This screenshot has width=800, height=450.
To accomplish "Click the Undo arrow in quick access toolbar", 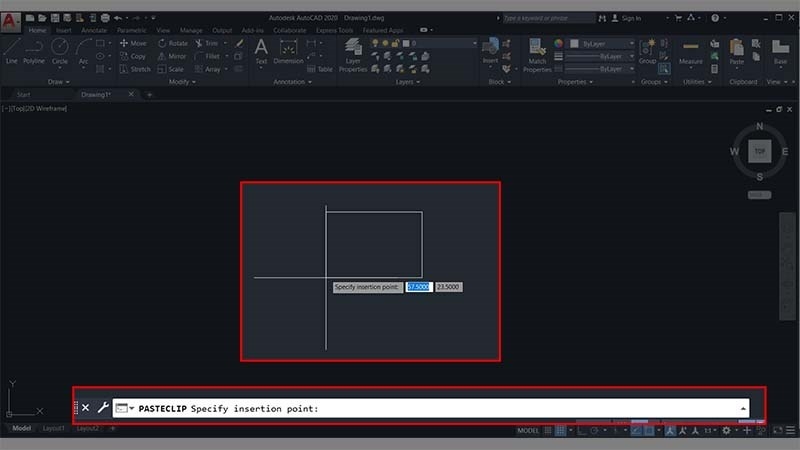I will [x=118, y=18].
